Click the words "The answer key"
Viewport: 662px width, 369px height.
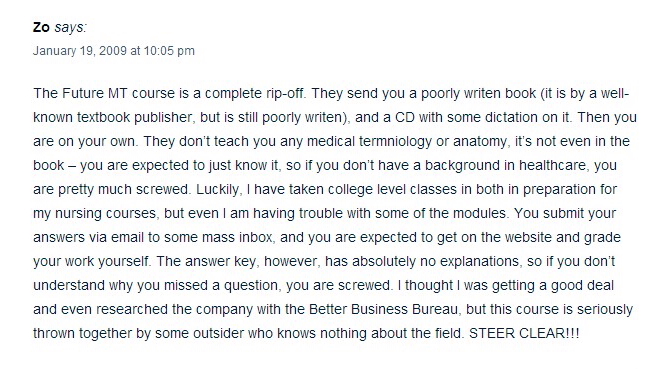click(206, 261)
